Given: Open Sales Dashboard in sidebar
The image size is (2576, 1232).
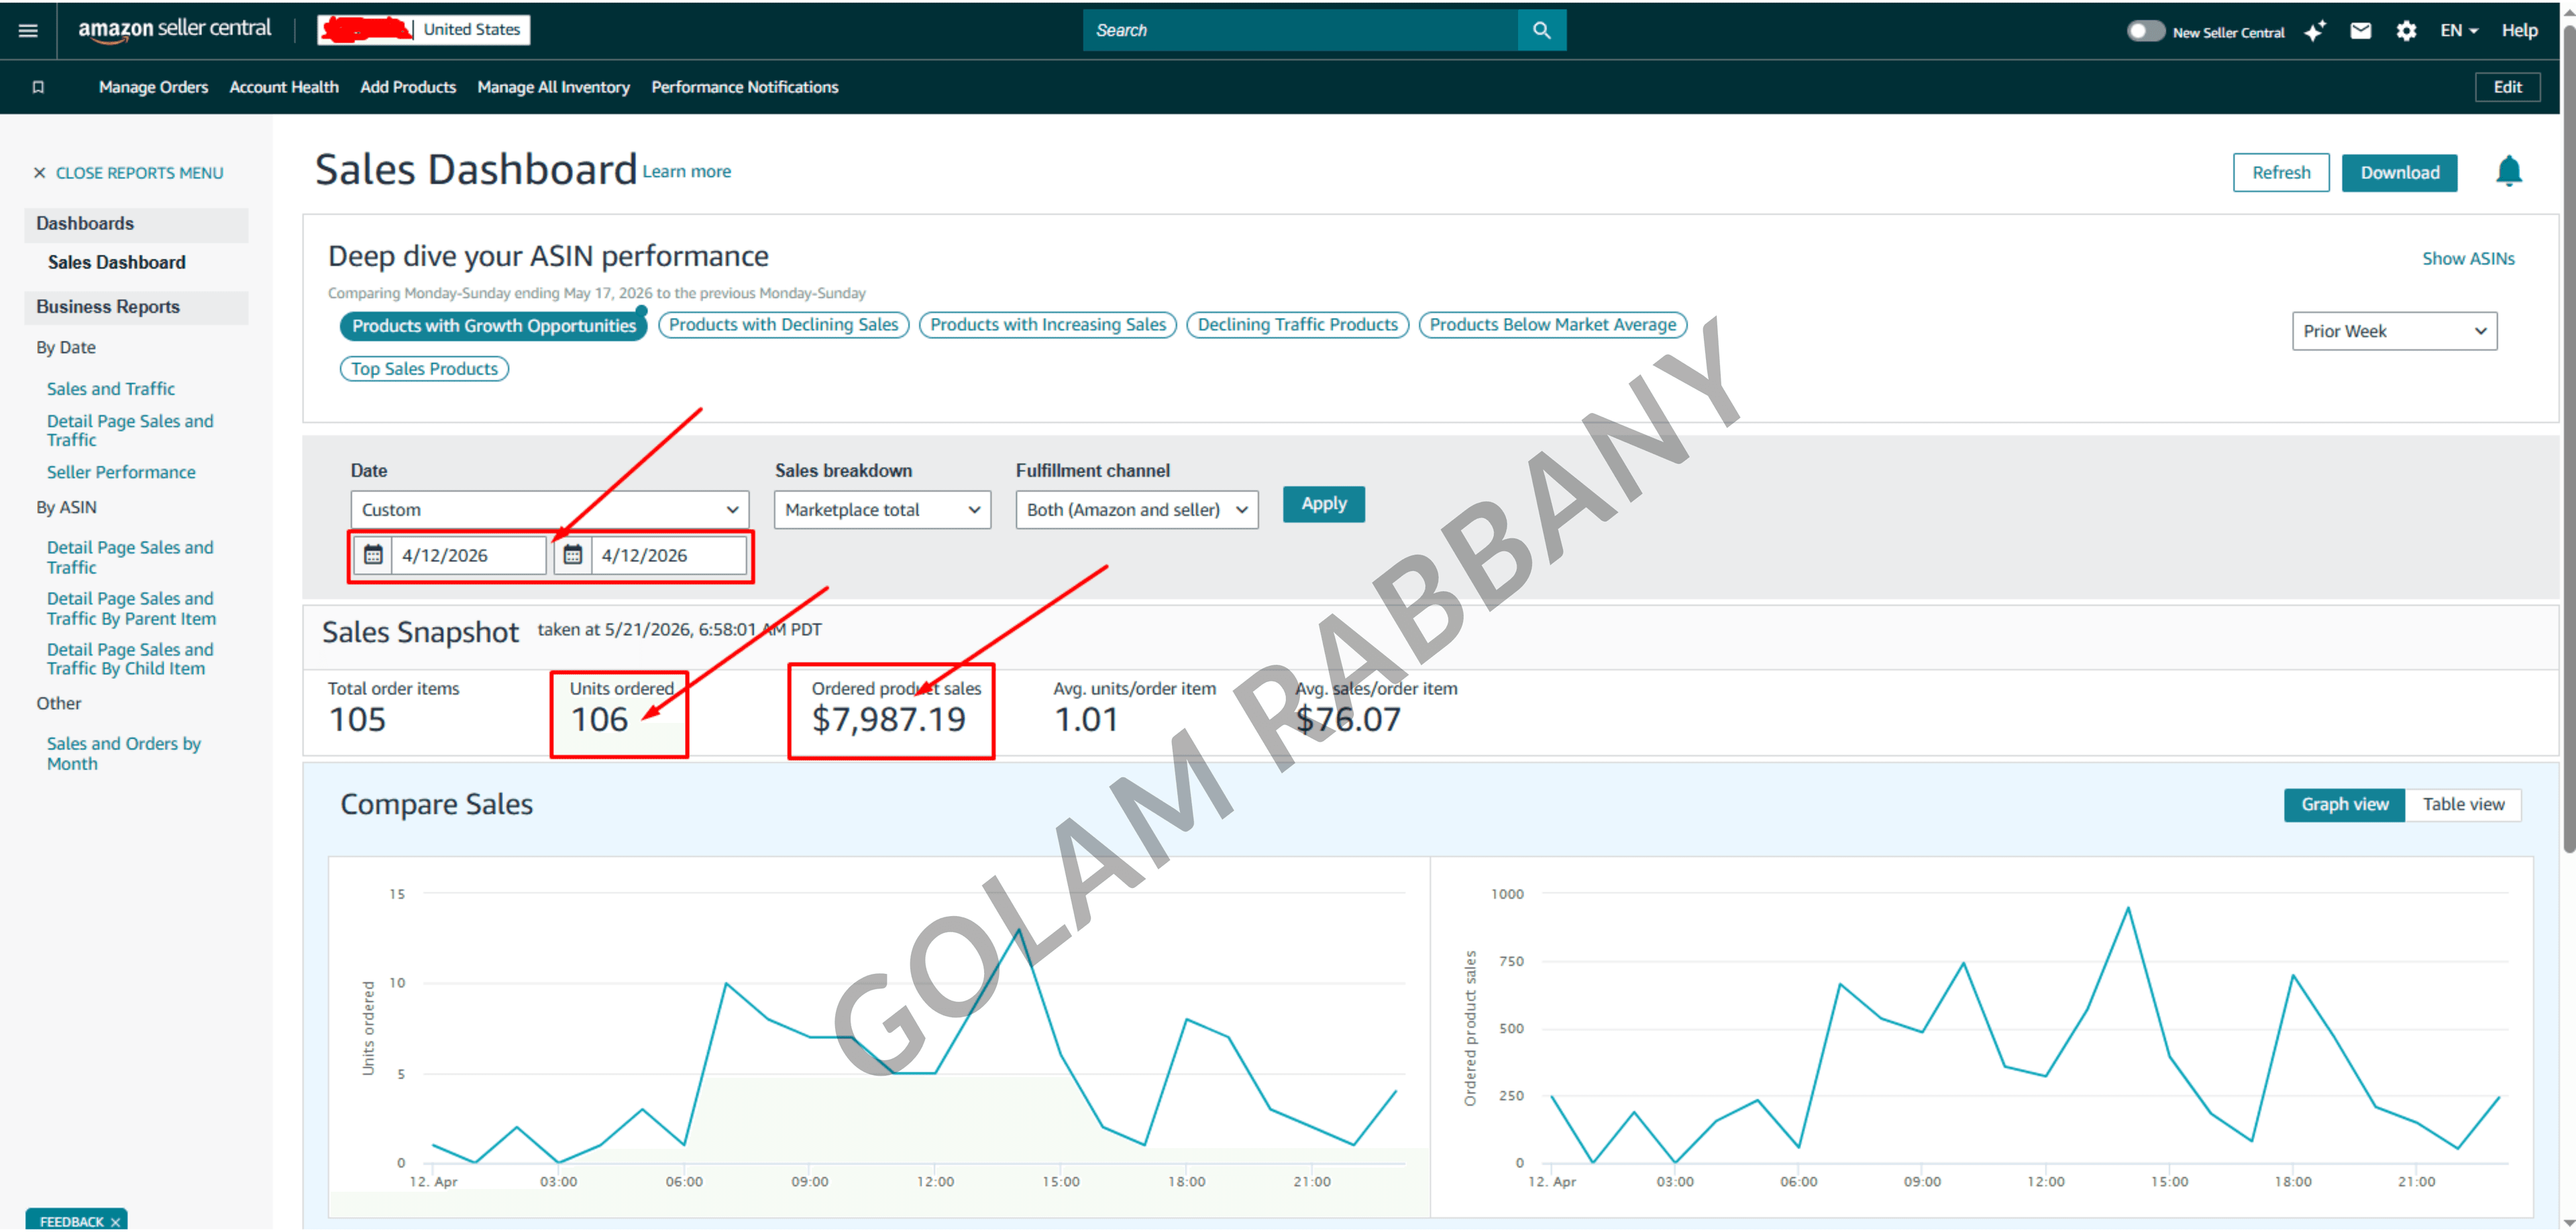Looking at the screenshot, I should (116, 262).
